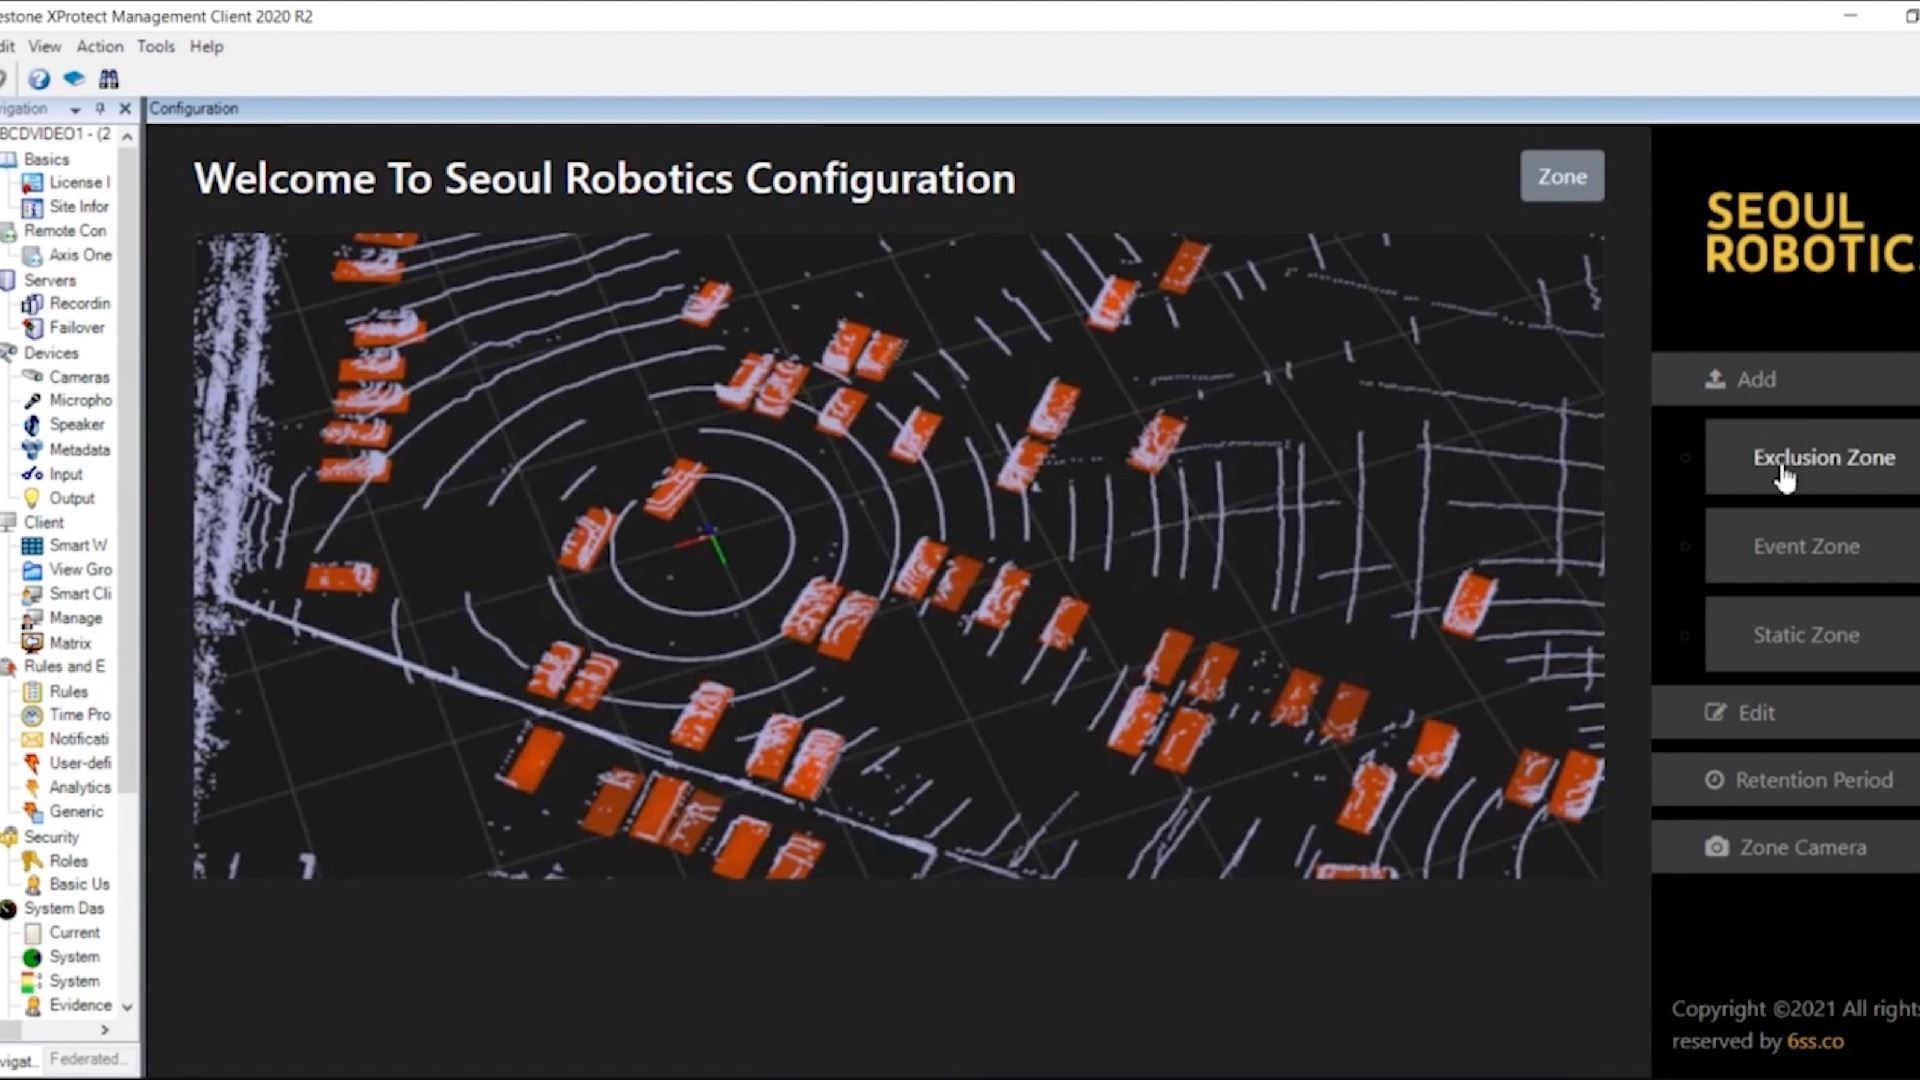The height and width of the screenshot is (1080, 1920).
Task: Click the tree scroll-up arrow
Action: [x=127, y=136]
